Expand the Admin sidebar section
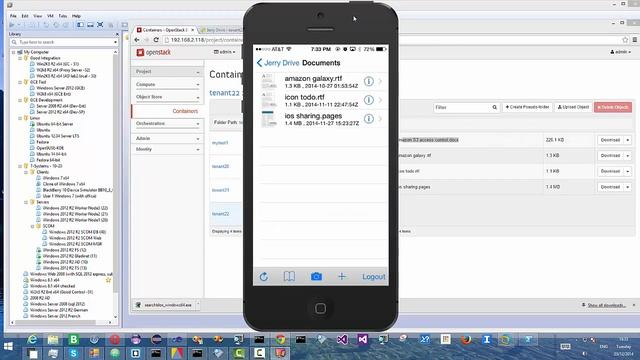640x360 pixels. click(x=167, y=138)
